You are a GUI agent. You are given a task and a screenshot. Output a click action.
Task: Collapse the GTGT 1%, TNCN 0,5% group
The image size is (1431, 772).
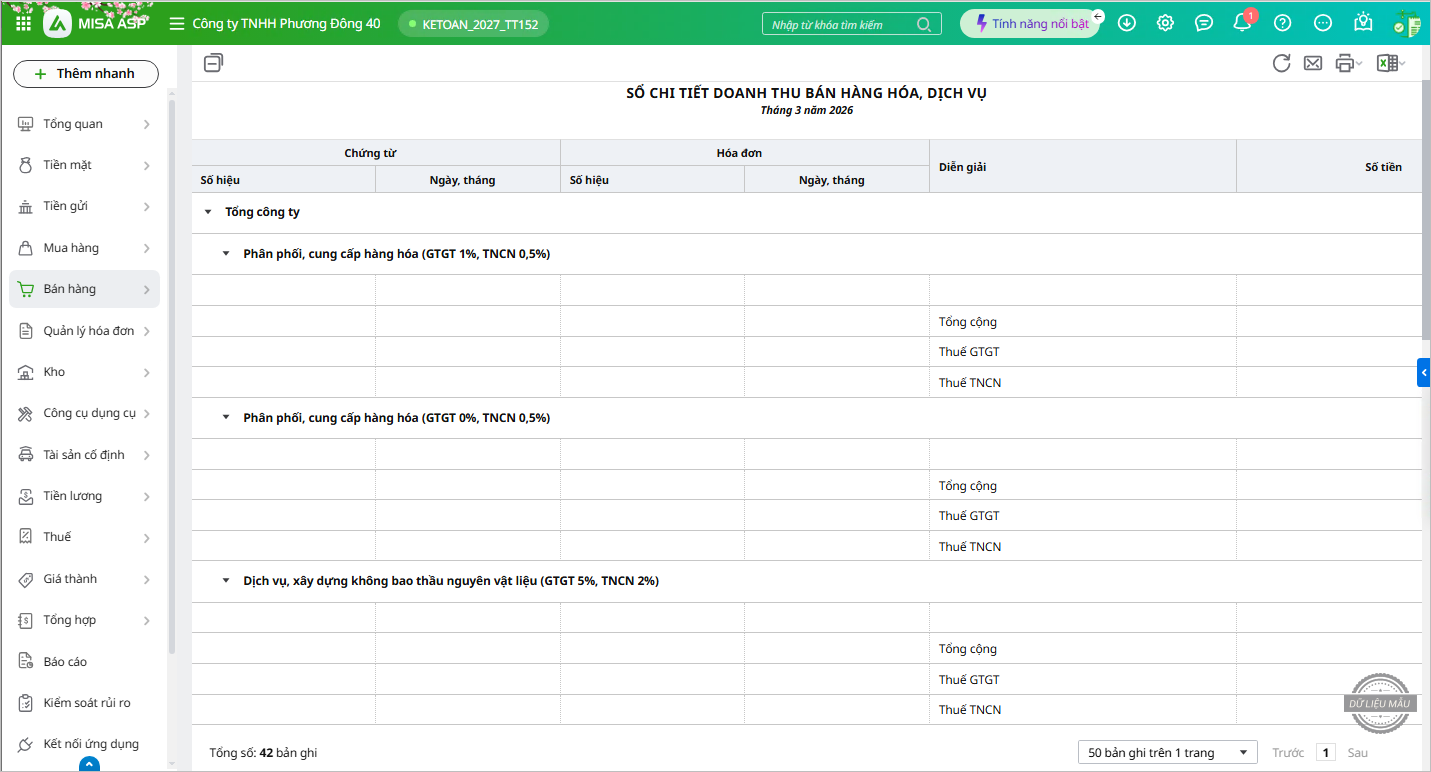click(226, 254)
